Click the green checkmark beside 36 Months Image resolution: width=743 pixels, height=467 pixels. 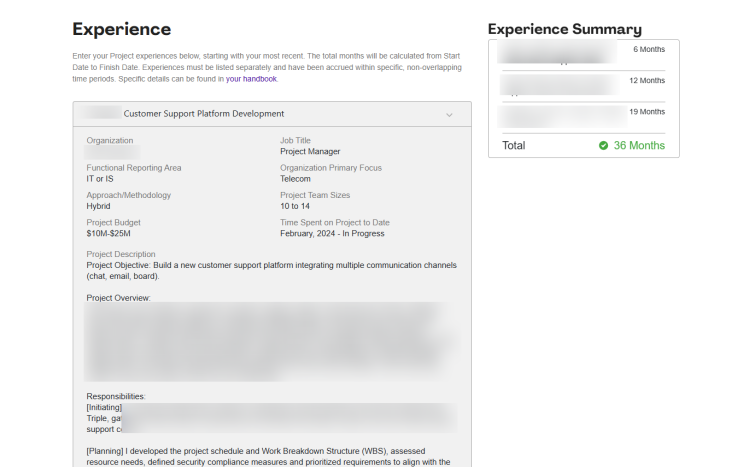tap(603, 146)
